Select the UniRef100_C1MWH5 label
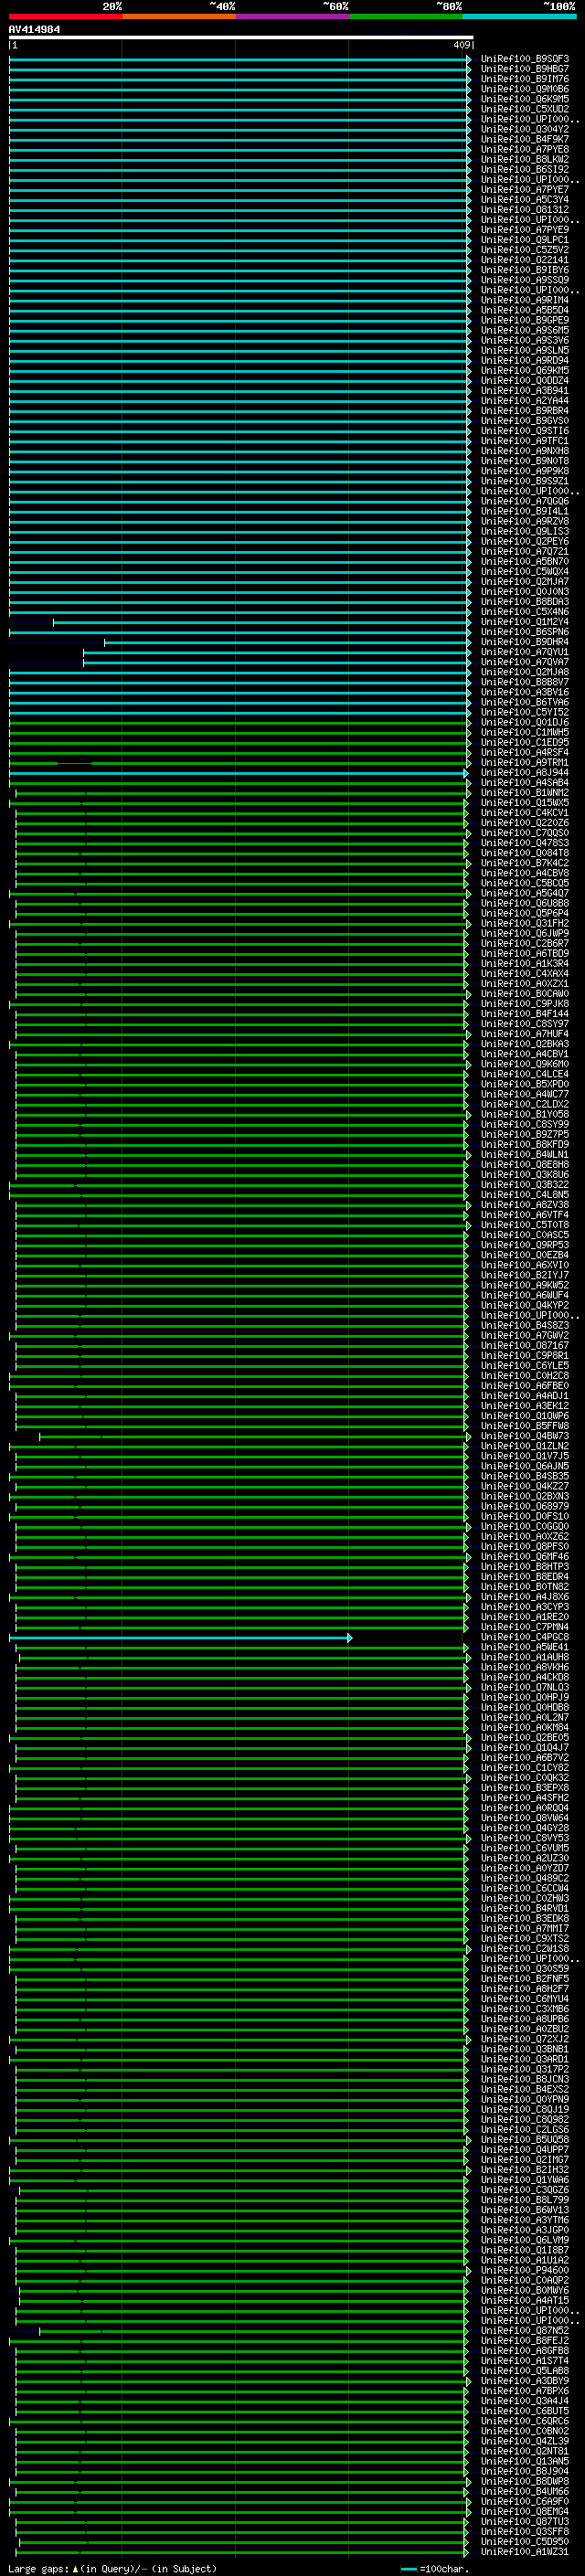The image size is (585, 2576). point(524,732)
